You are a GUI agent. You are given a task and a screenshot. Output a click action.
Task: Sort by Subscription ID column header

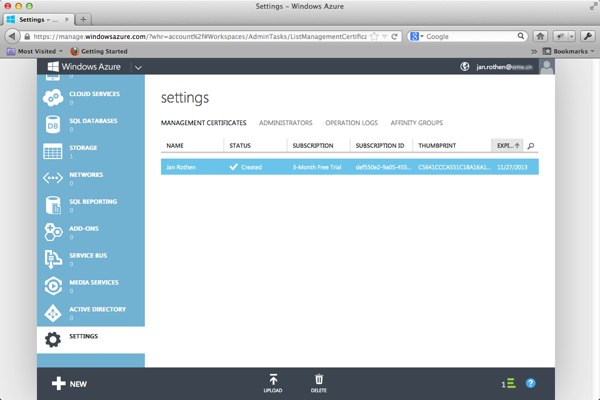pyautogui.click(x=380, y=146)
